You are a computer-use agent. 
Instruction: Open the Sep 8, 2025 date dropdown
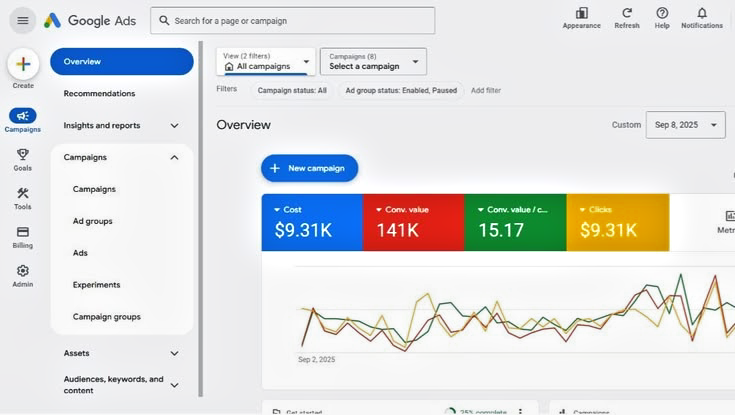coord(685,125)
